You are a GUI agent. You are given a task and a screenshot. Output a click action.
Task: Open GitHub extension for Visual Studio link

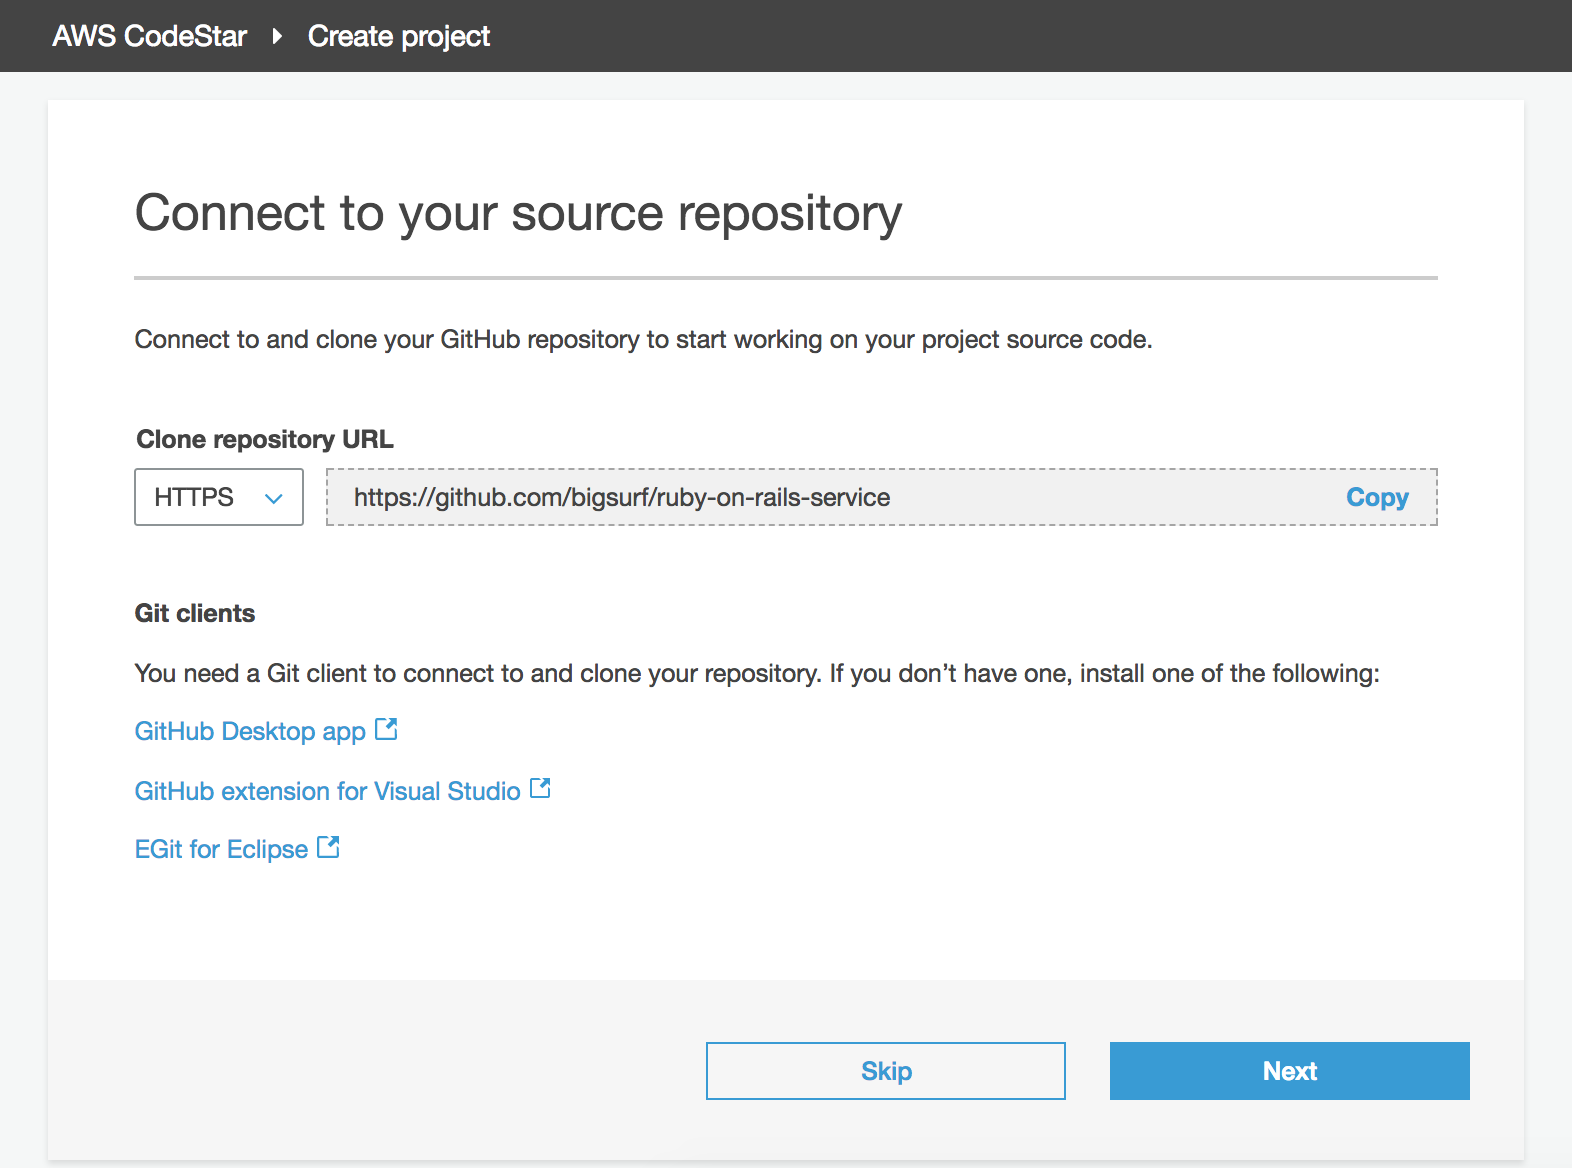click(327, 791)
